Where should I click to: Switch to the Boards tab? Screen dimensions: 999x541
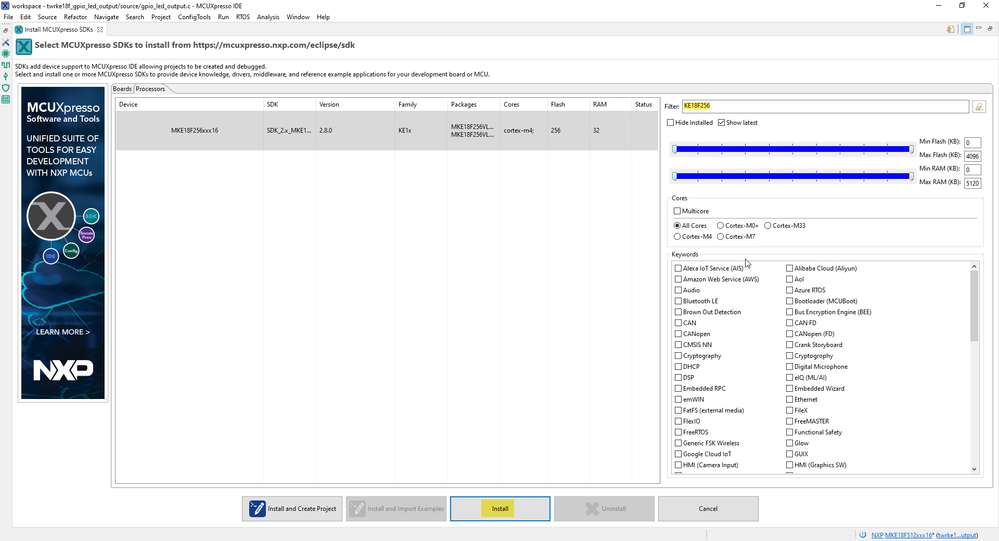click(122, 89)
